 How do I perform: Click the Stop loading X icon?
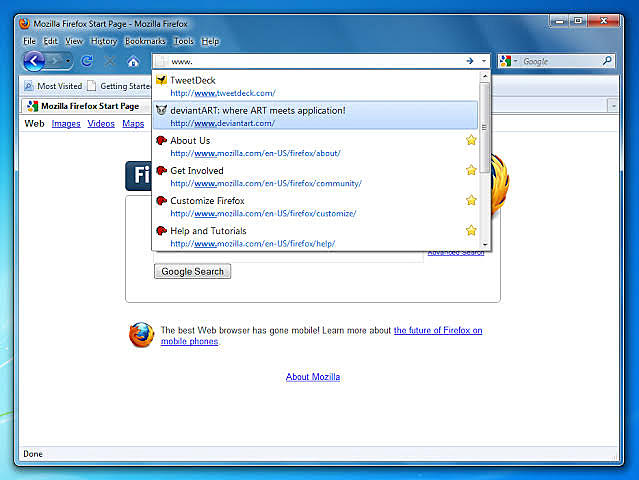[110, 62]
